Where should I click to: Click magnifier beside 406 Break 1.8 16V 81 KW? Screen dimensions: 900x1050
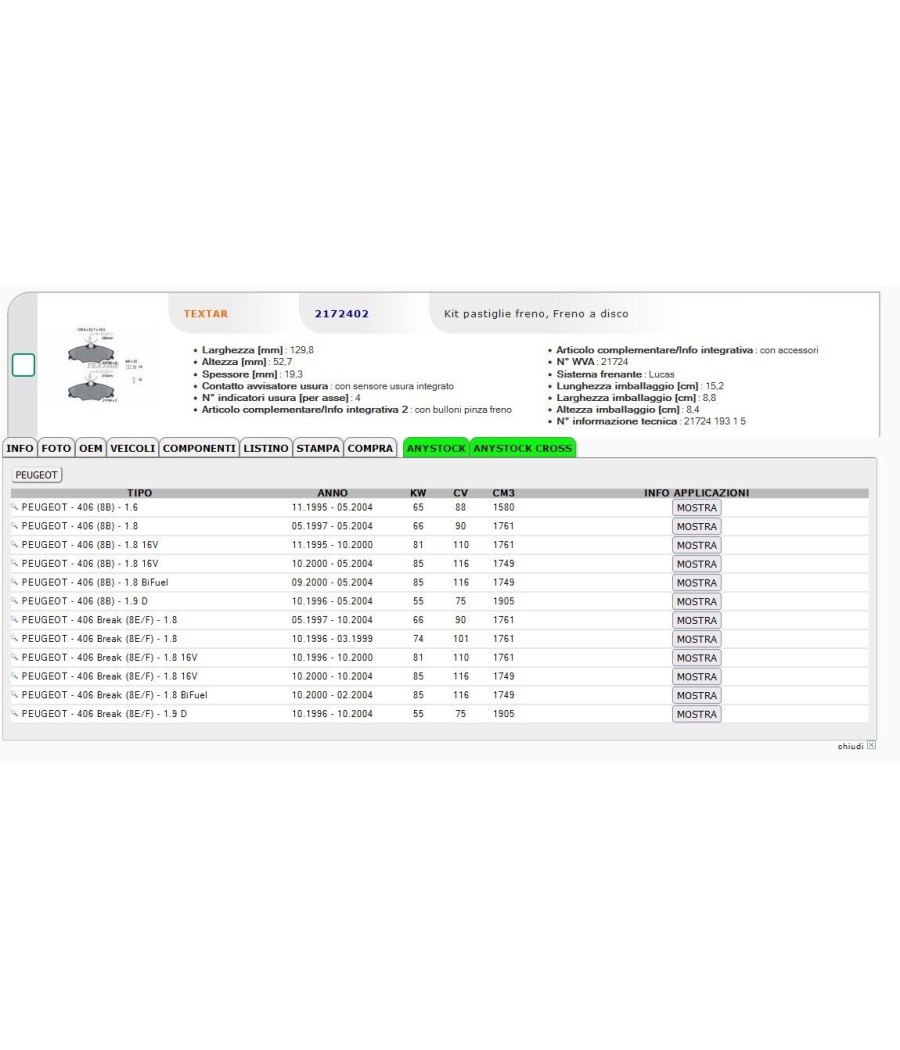coord(15,658)
